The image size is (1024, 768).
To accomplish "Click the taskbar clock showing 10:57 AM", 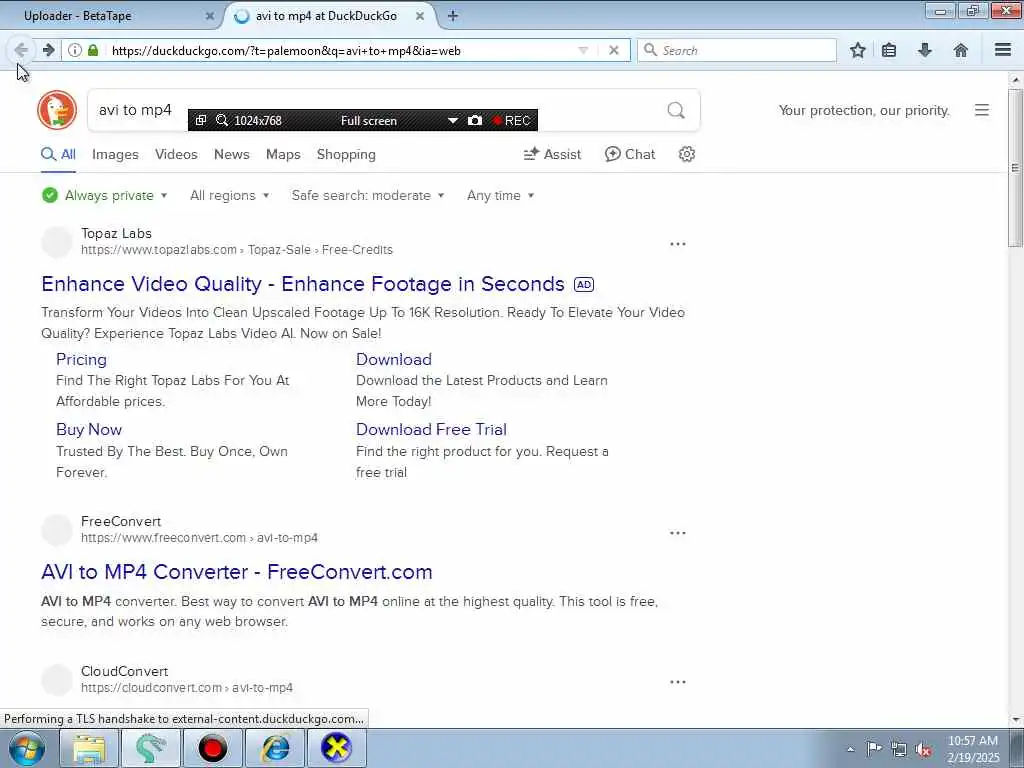I will click(x=973, y=749).
